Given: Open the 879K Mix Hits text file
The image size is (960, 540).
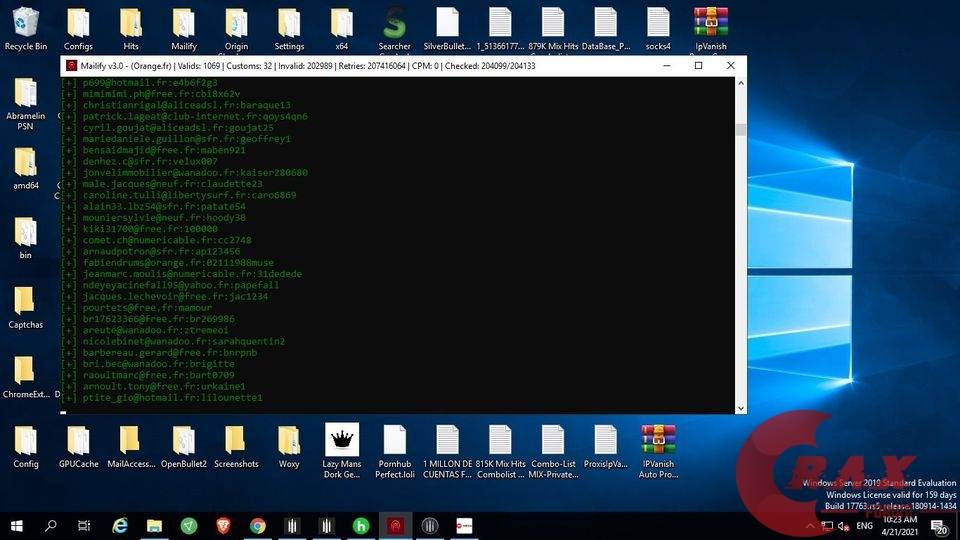Looking at the screenshot, I should [553, 28].
